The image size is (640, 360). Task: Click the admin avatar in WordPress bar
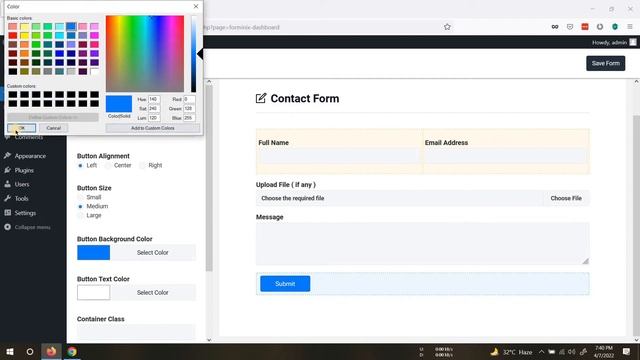(633, 42)
